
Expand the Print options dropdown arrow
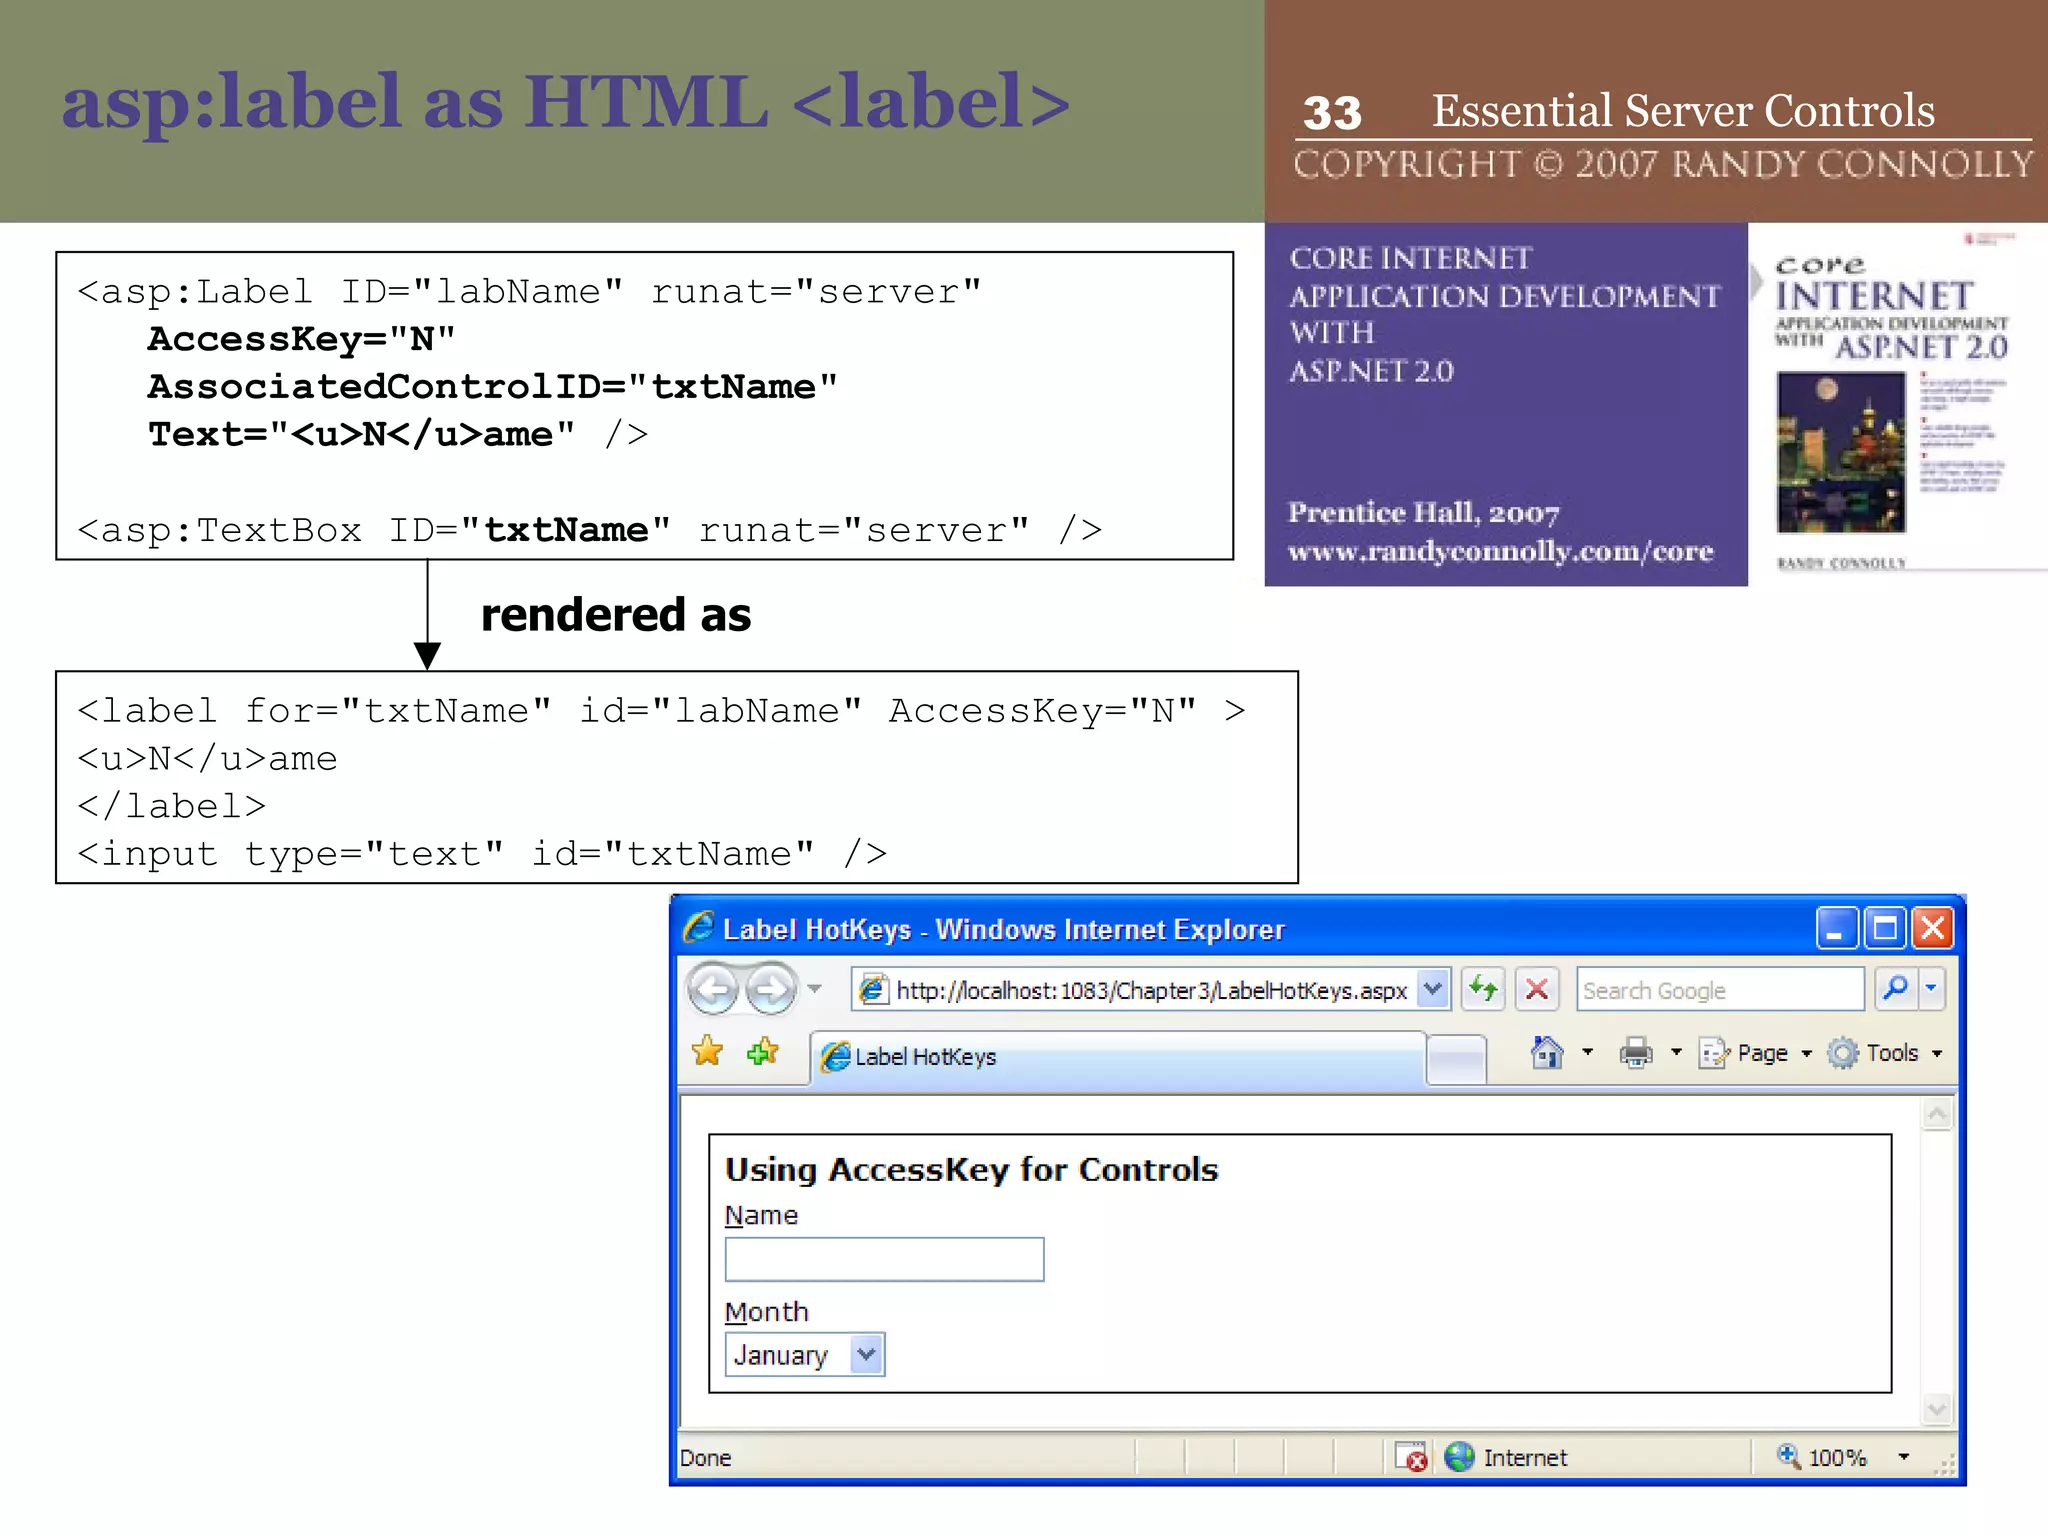coord(1676,1053)
